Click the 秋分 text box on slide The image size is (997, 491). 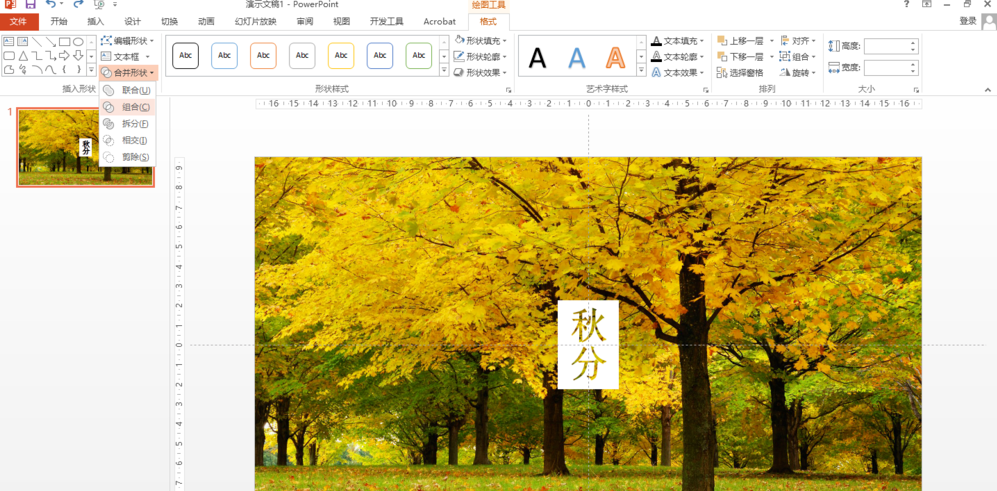(x=588, y=345)
